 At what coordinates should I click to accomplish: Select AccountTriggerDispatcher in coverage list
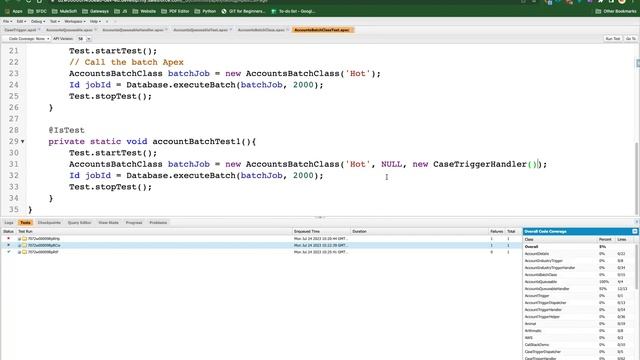pos(545,303)
